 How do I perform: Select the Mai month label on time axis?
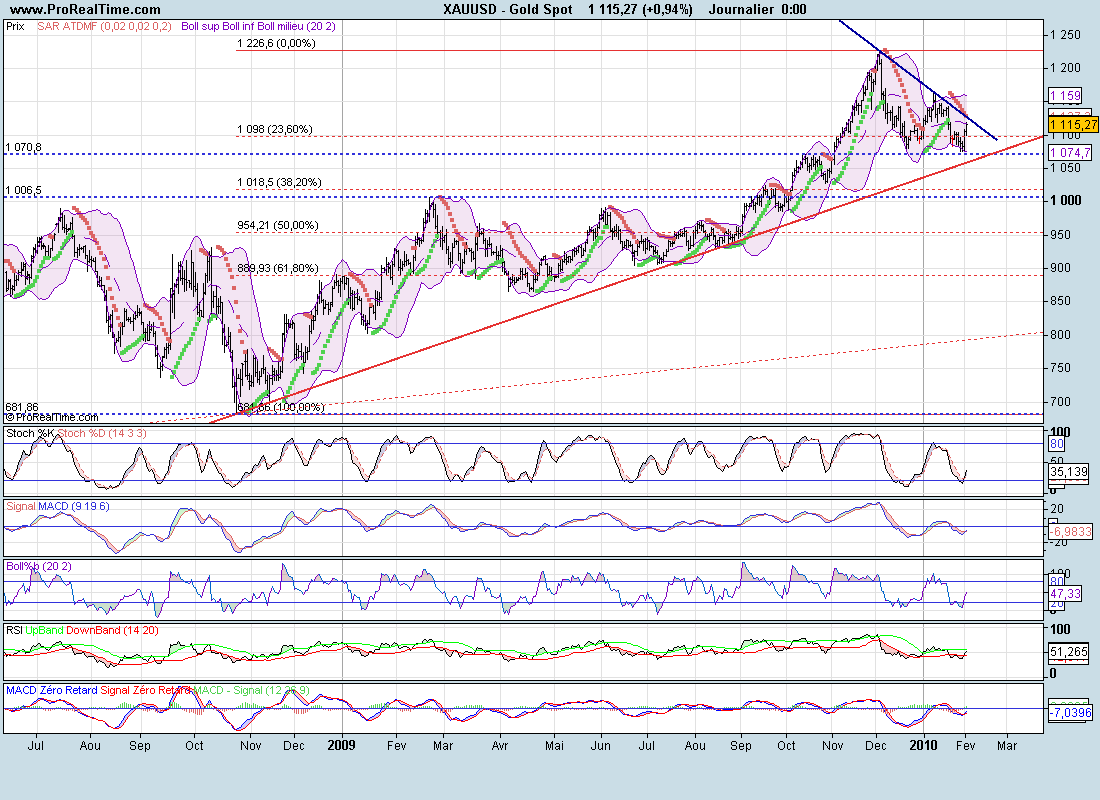click(554, 745)
